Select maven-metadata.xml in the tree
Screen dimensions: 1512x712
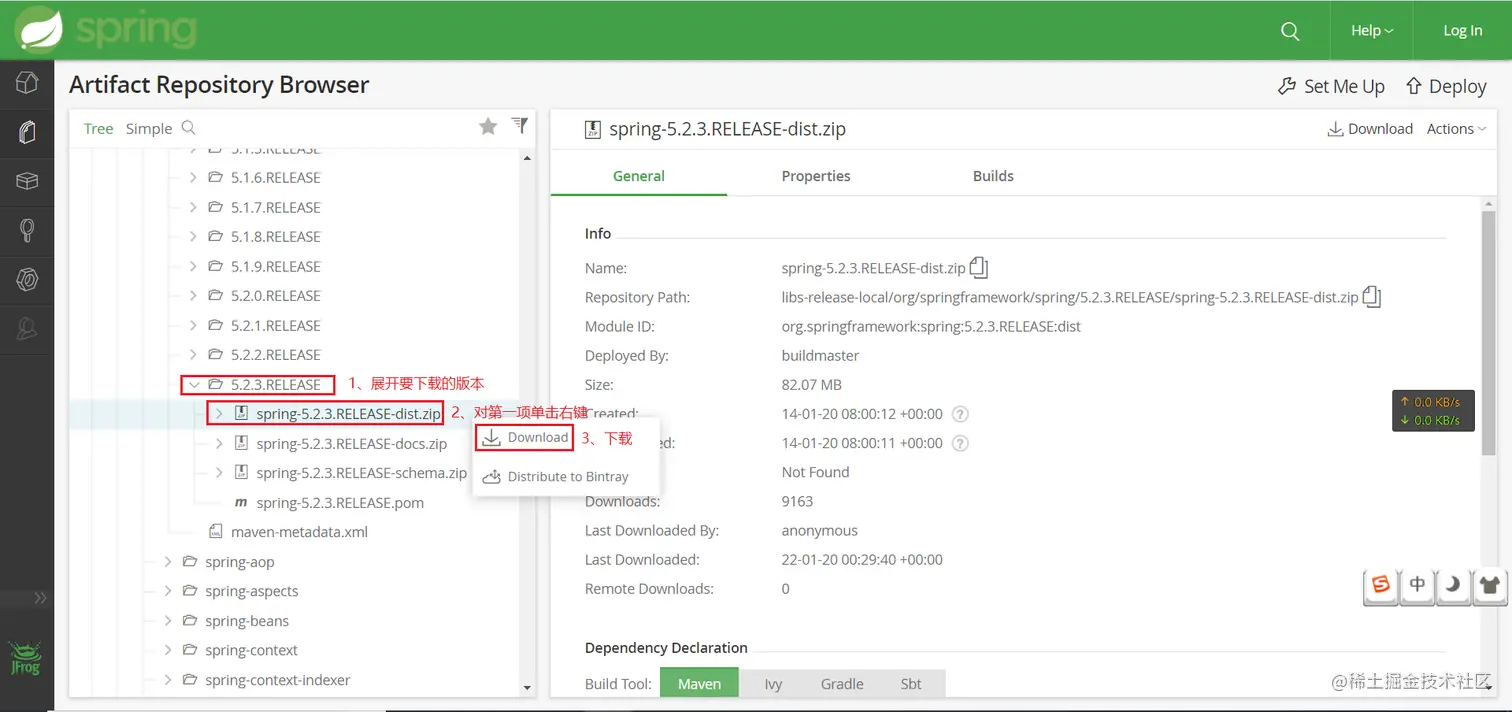point(299,532)
